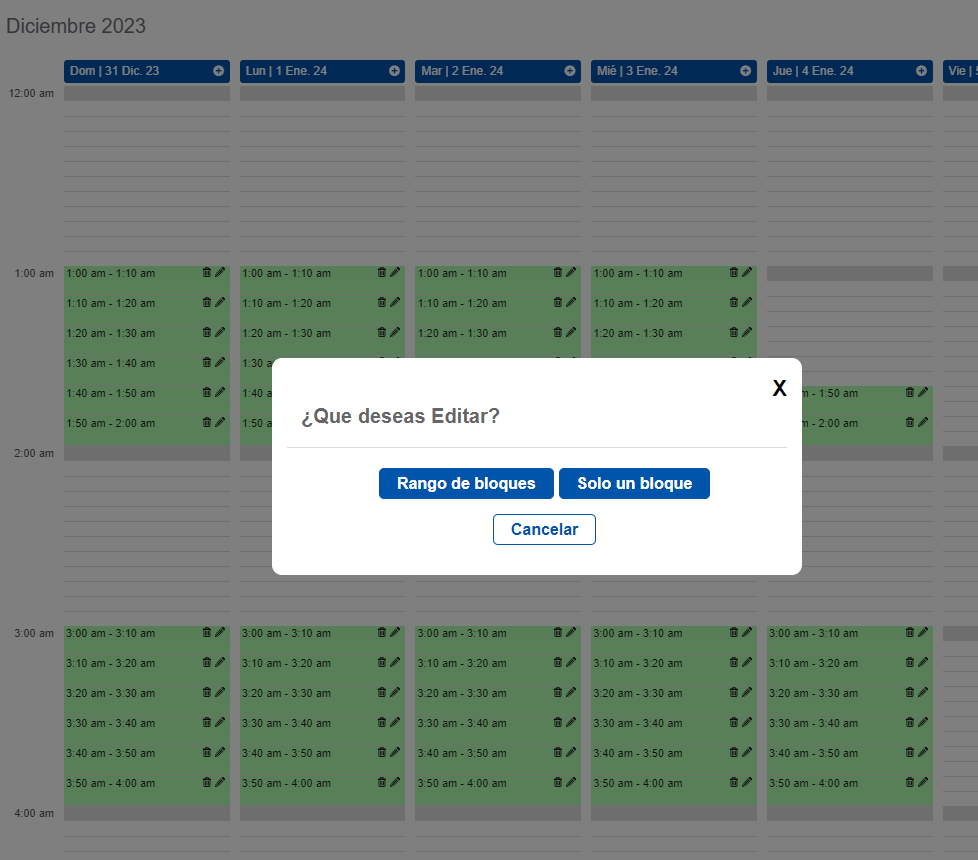The height and width of the screenshot is (860, 978).
Task: Add a new block to Mar 2 Ene. column
Action: [569, 71]
